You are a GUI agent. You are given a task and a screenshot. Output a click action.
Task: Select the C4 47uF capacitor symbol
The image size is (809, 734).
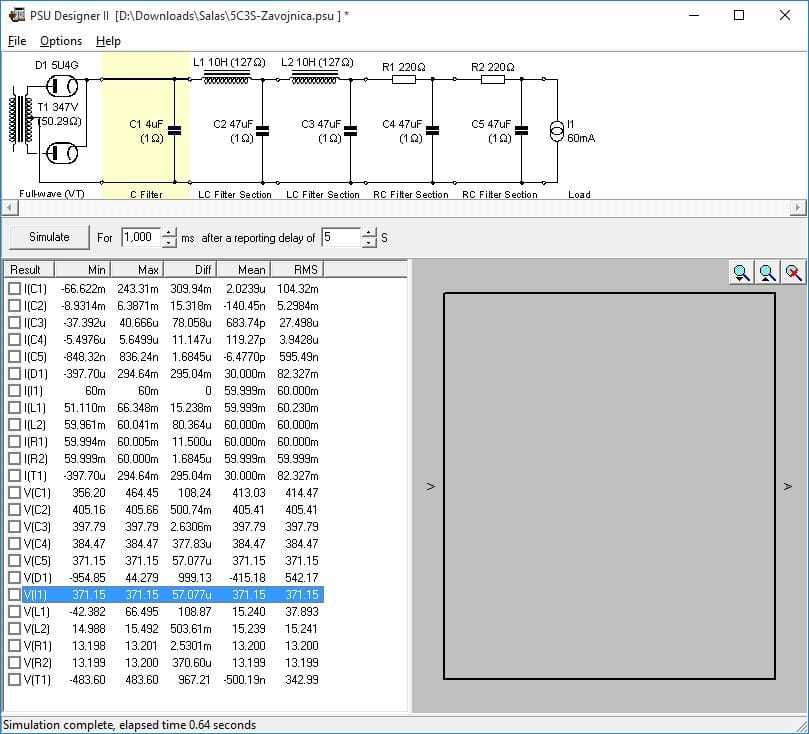(432, 131)
